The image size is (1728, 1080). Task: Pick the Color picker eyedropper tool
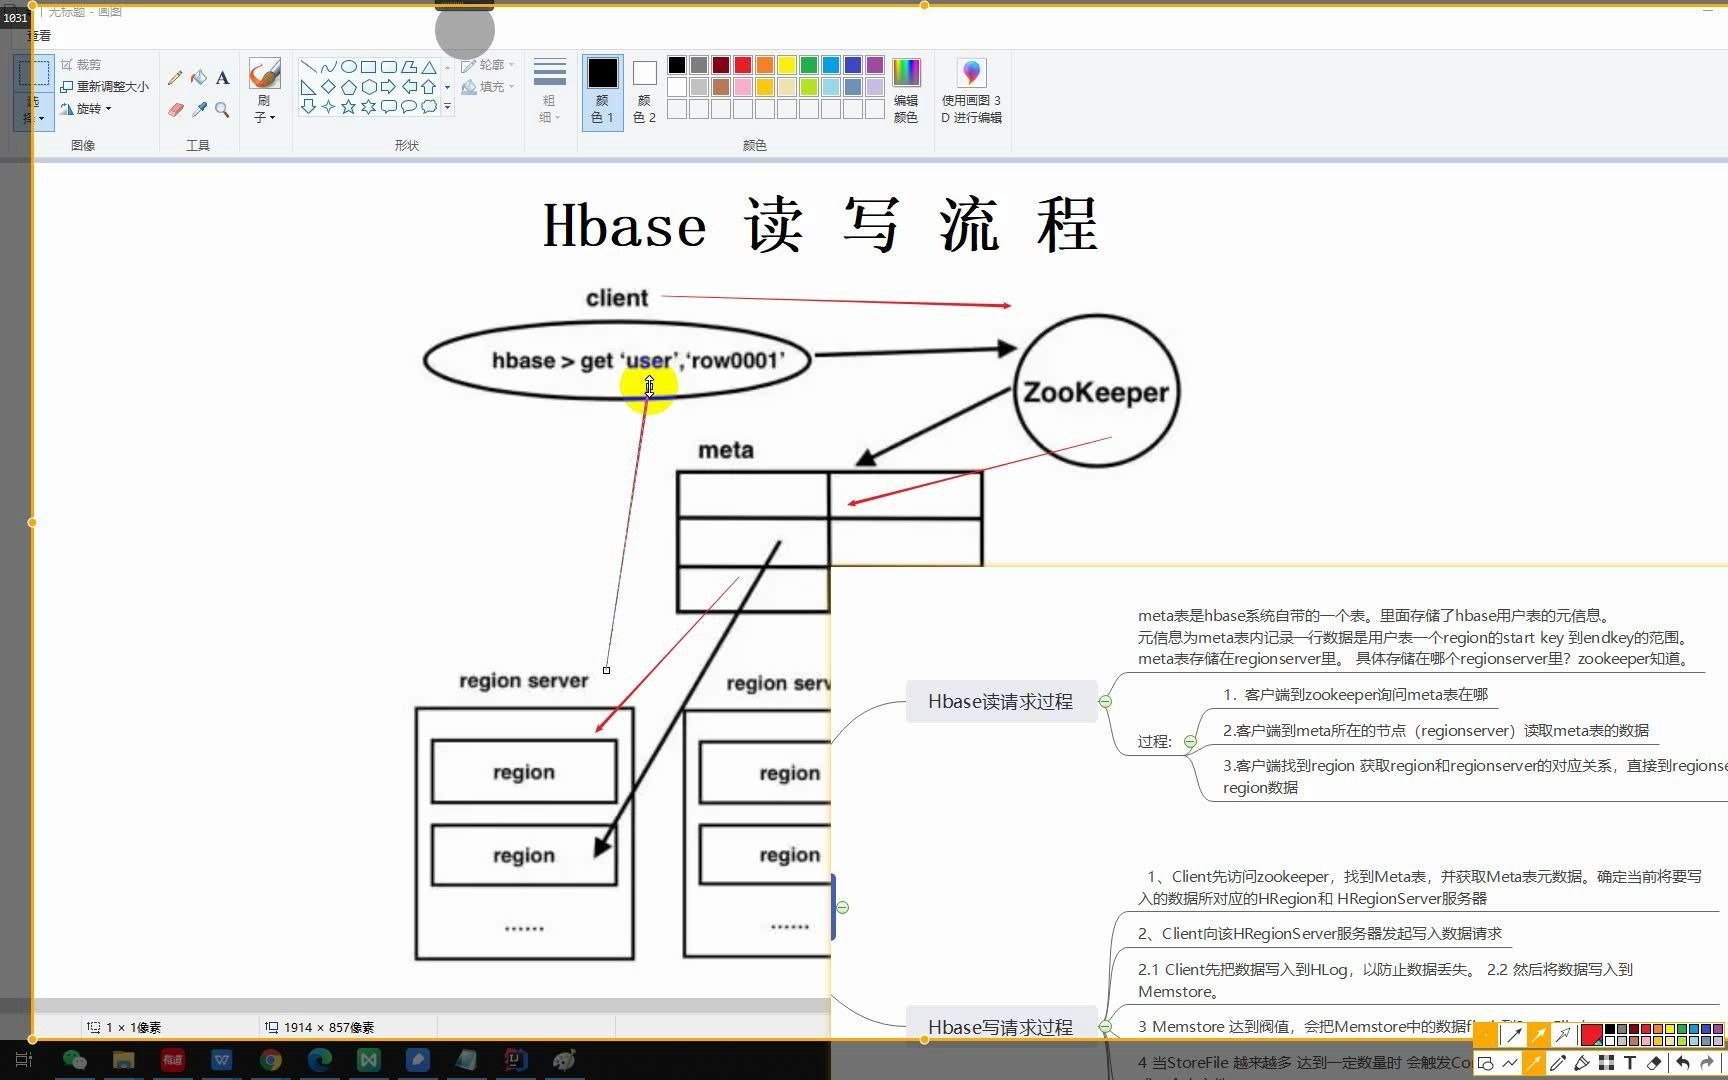point(199,110)
